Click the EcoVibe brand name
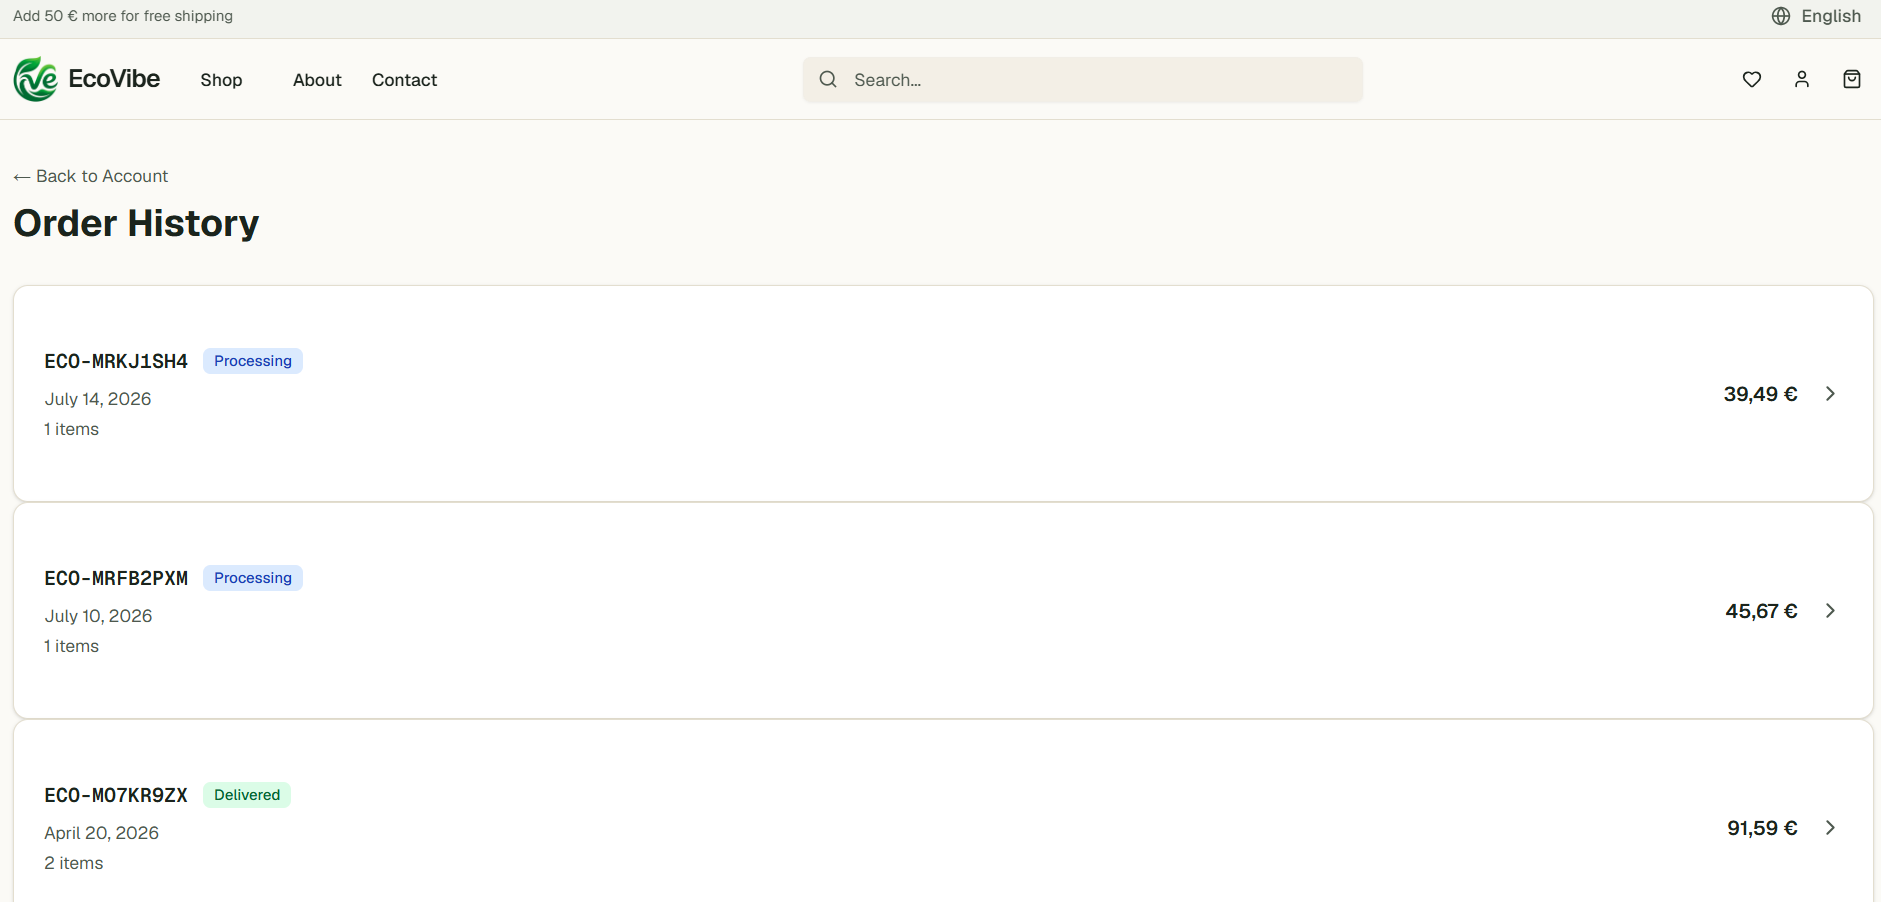1881x902 pixels. pos(114,79)
